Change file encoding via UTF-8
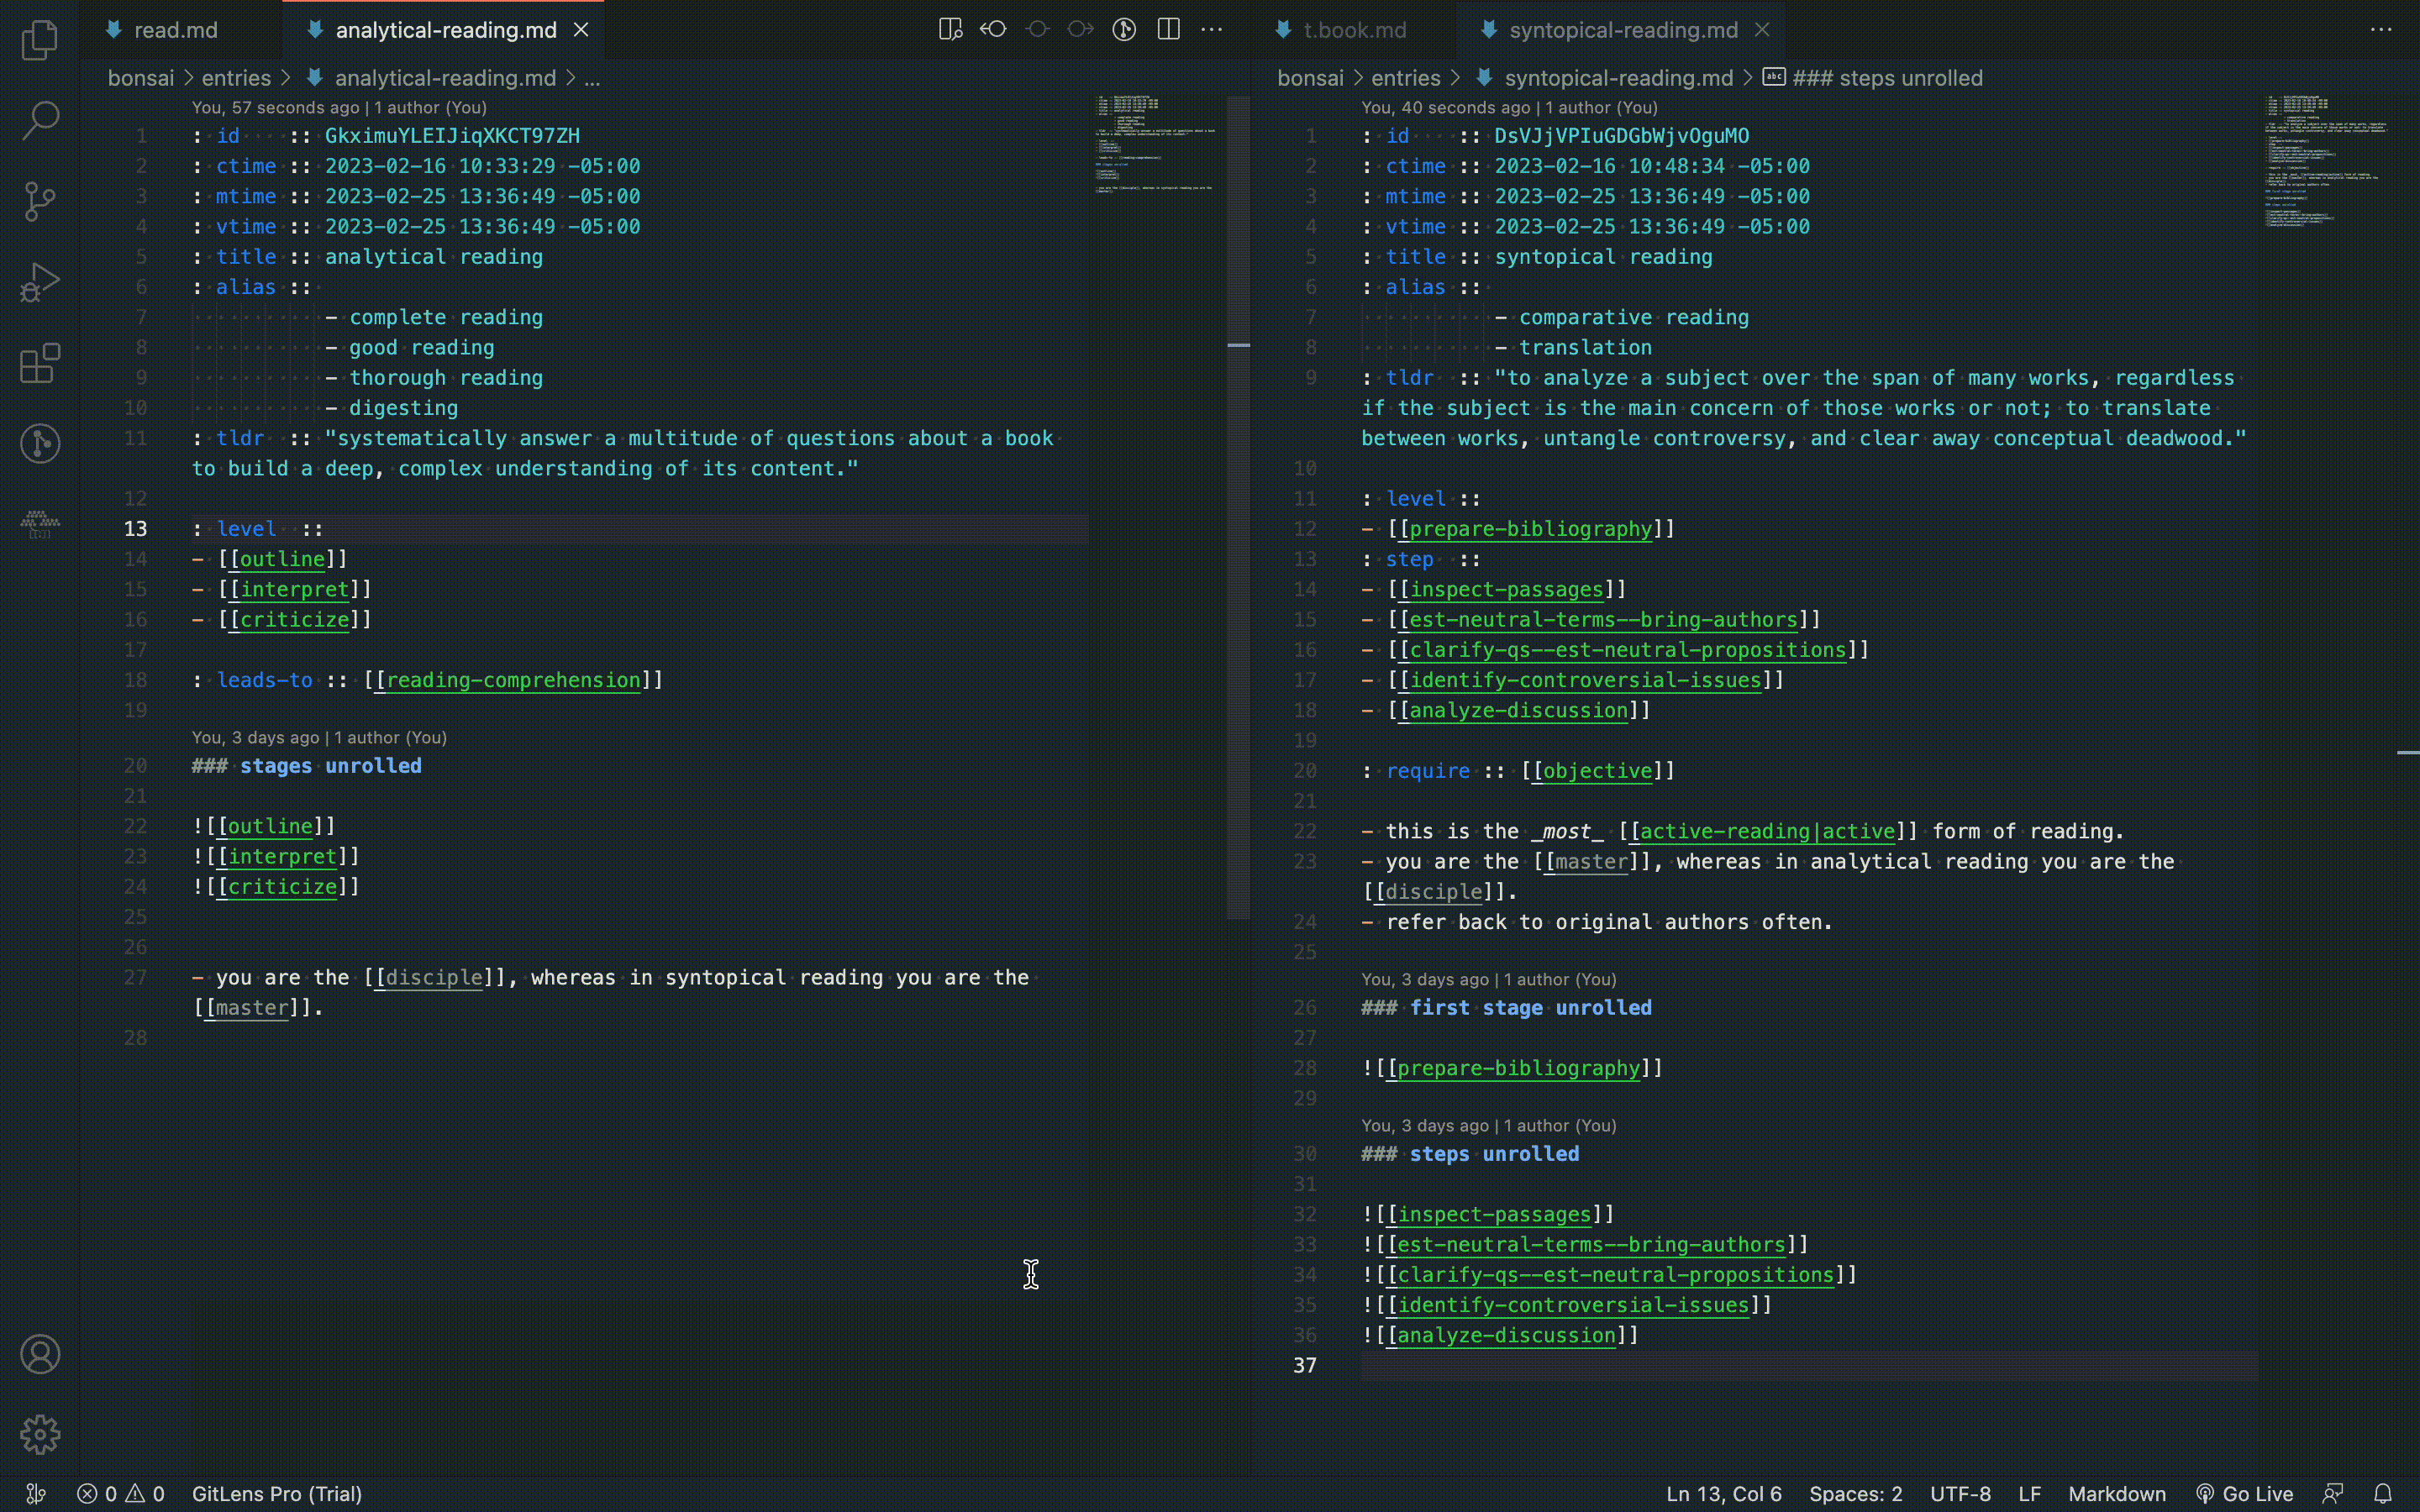Viewport: 2420px width, 1512px height. click(x=1960, y=1494)
